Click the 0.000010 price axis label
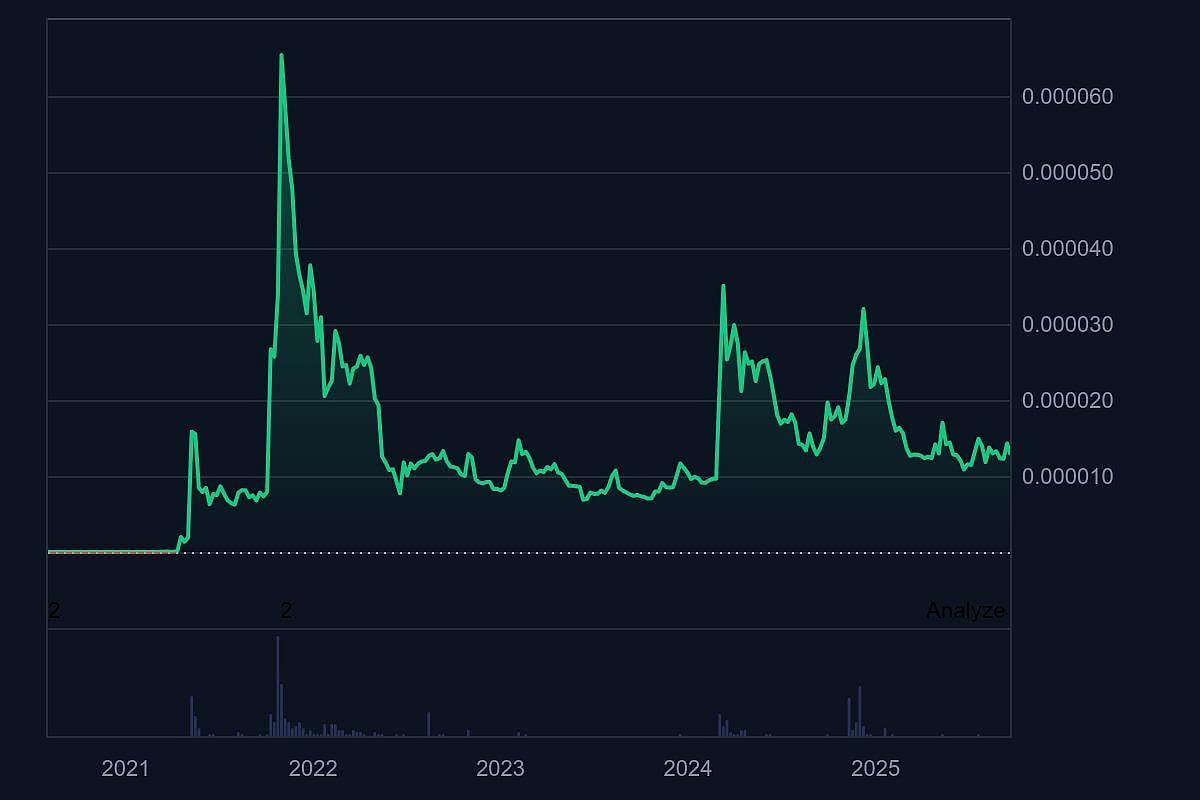1200x800 pixels. click(1067, 477)
